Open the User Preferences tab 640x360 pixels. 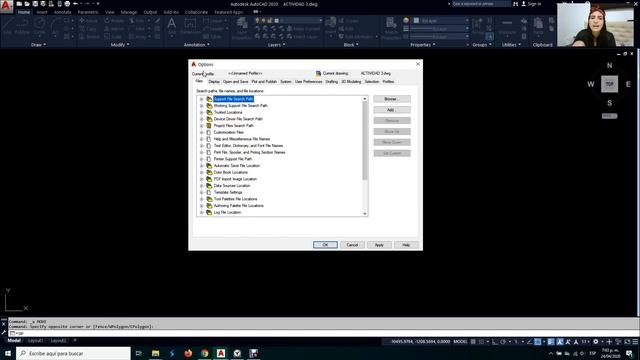309,82
